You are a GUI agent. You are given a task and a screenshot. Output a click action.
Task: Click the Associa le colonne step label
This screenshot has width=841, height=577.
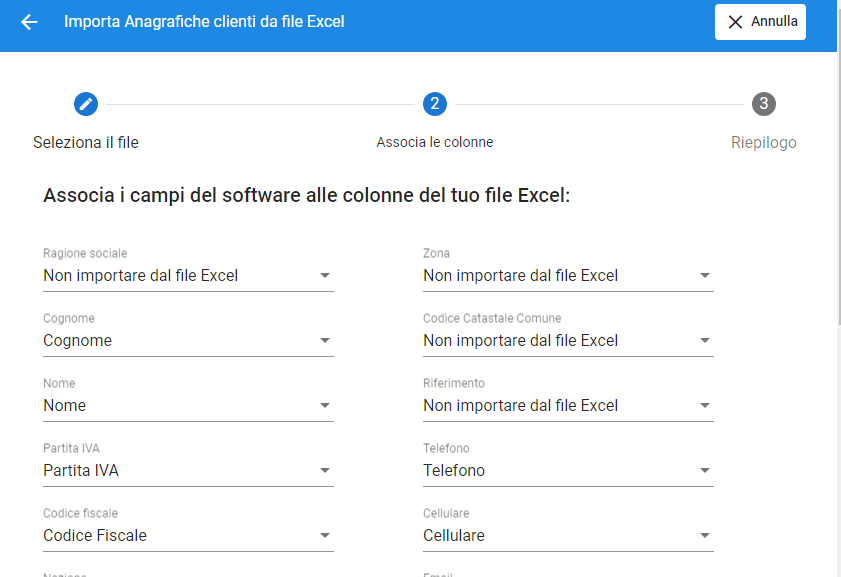435,142
